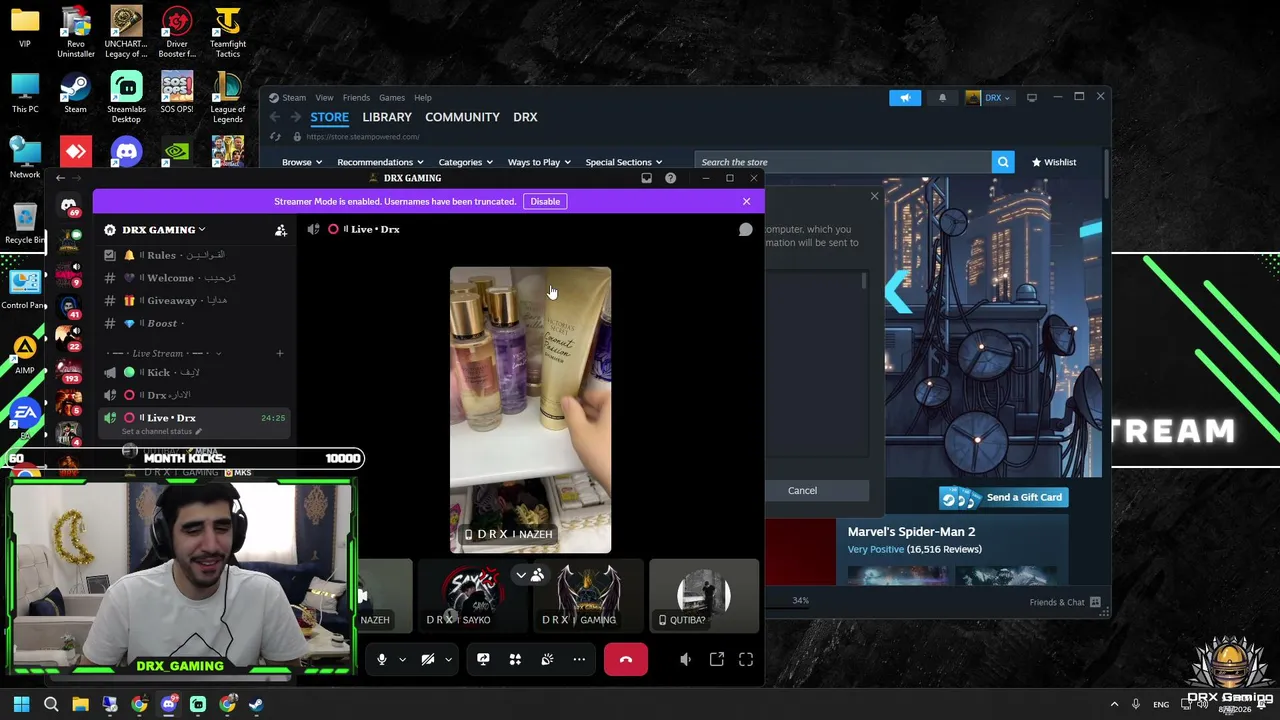Expand the Categories dropdown

tap(465, 162)
